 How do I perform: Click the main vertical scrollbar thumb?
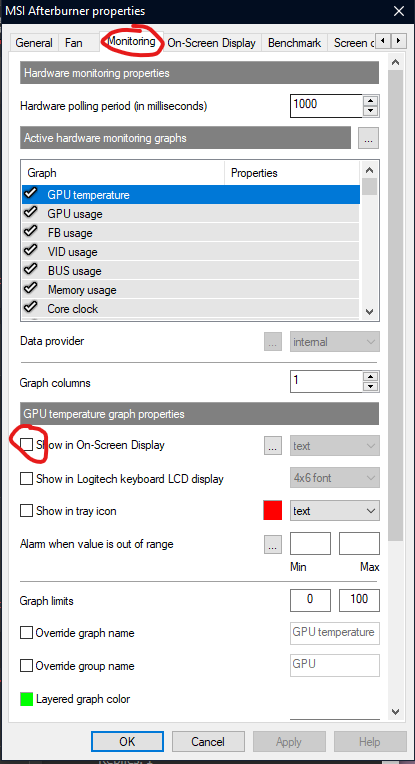(396, 308)
